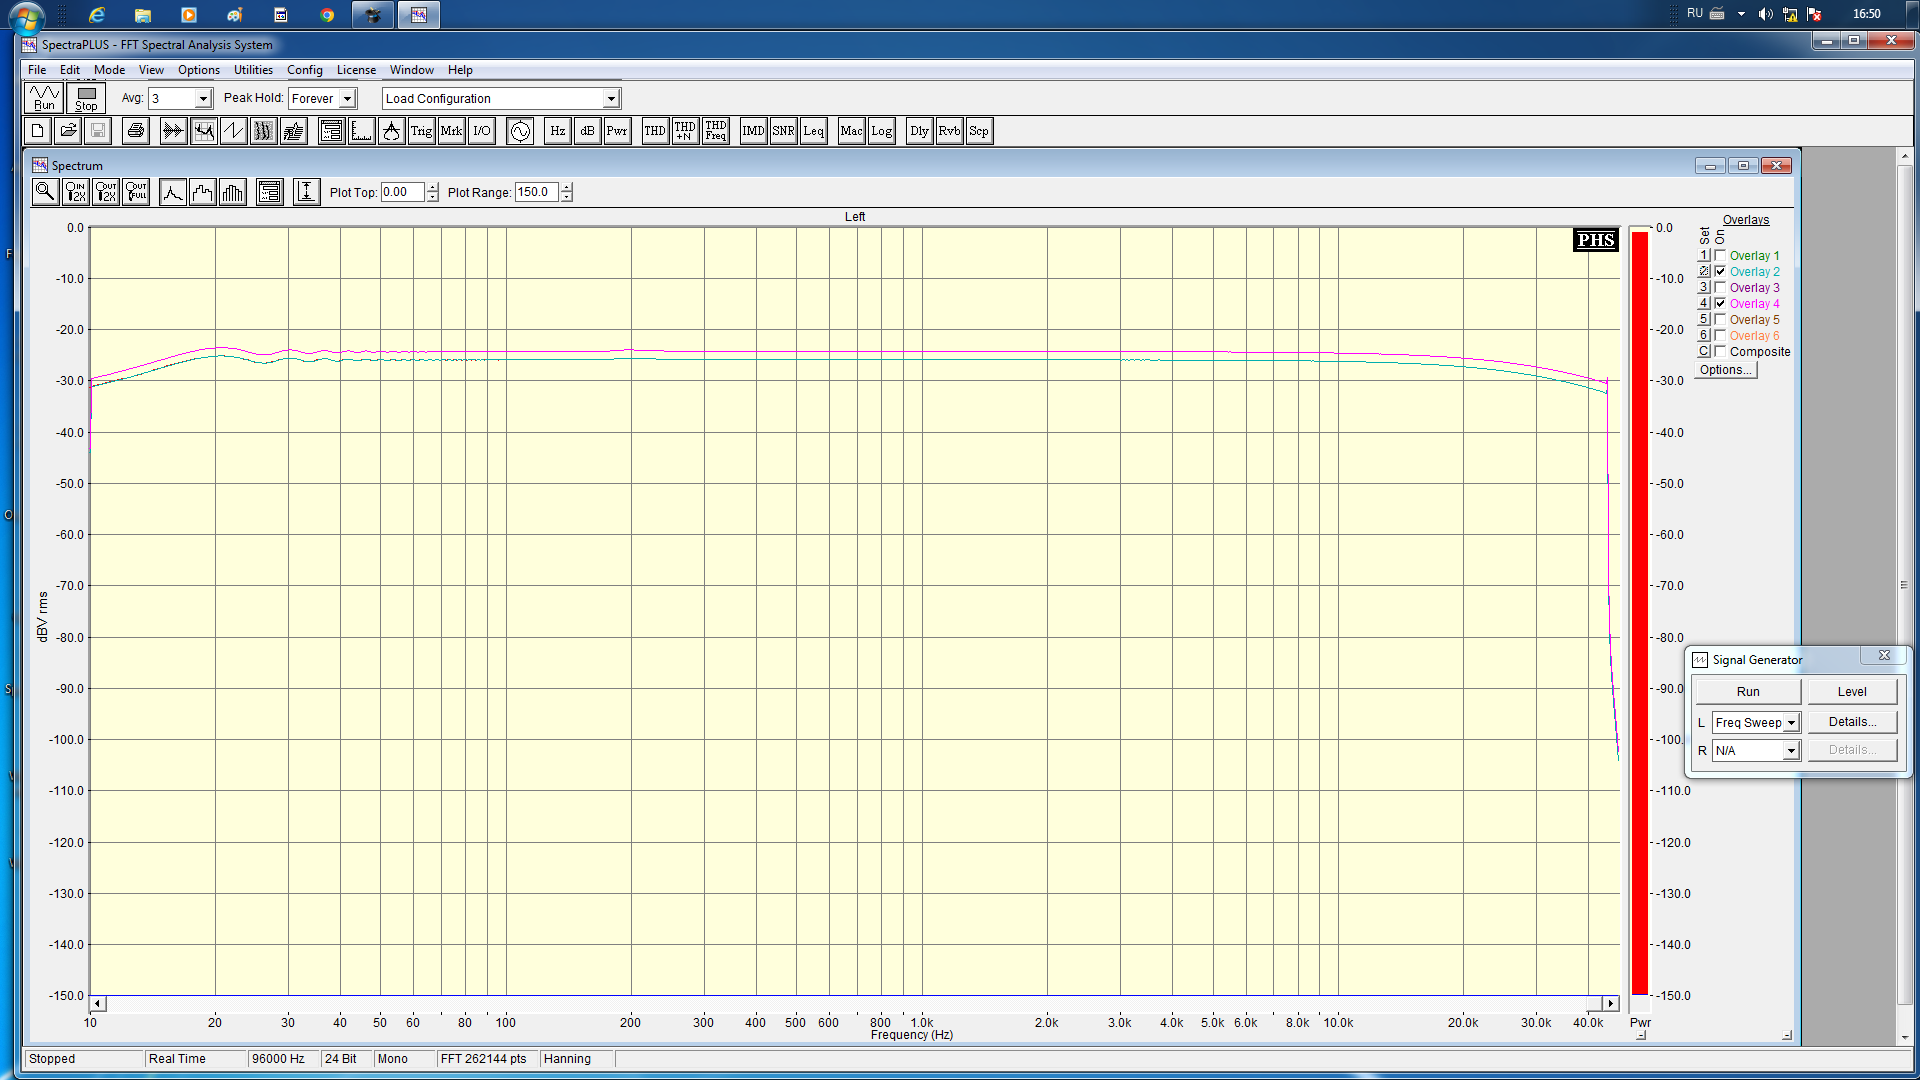Click the zoom IN 2X icon
1920x1080 pixels.
76,192
